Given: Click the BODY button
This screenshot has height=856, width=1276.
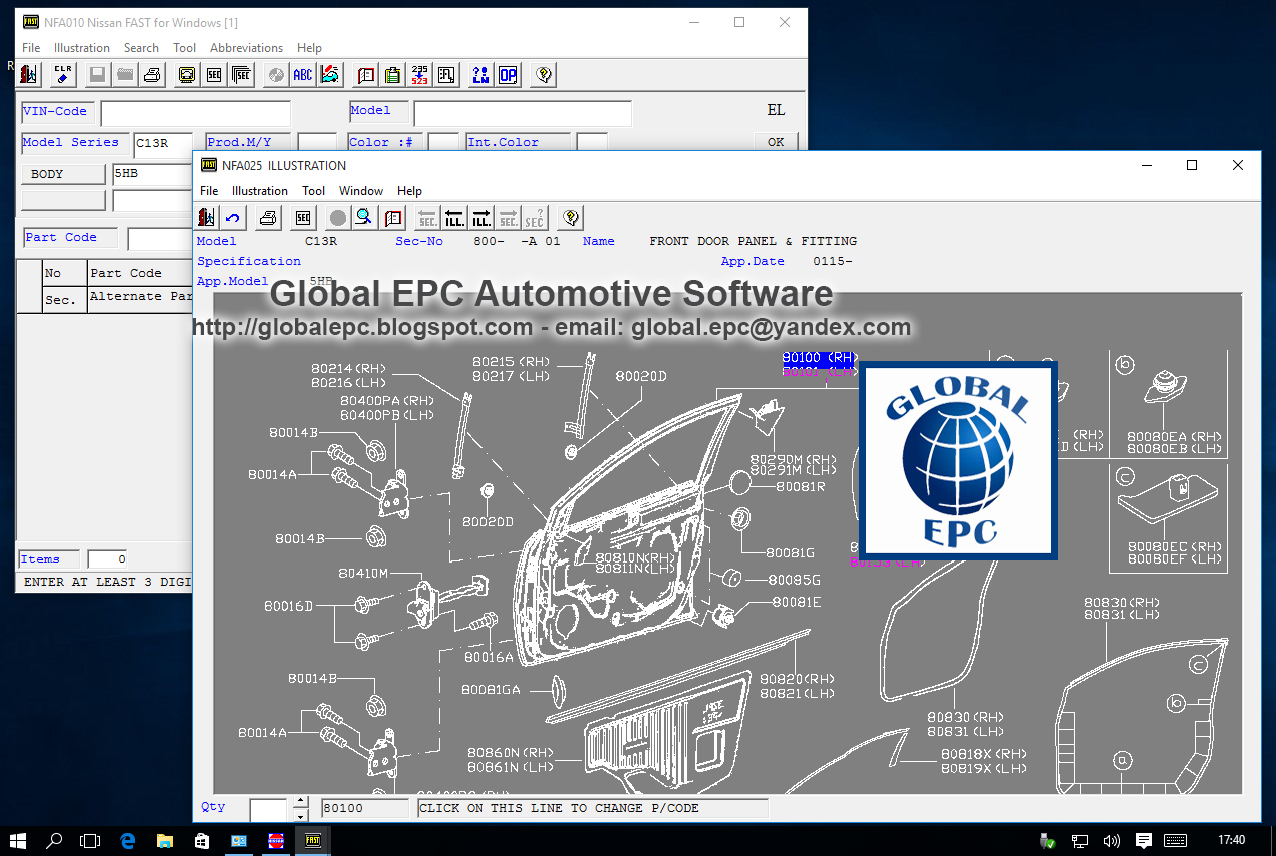Looking at the screenshot, I should pyautogui.click(x=63, y=174).
